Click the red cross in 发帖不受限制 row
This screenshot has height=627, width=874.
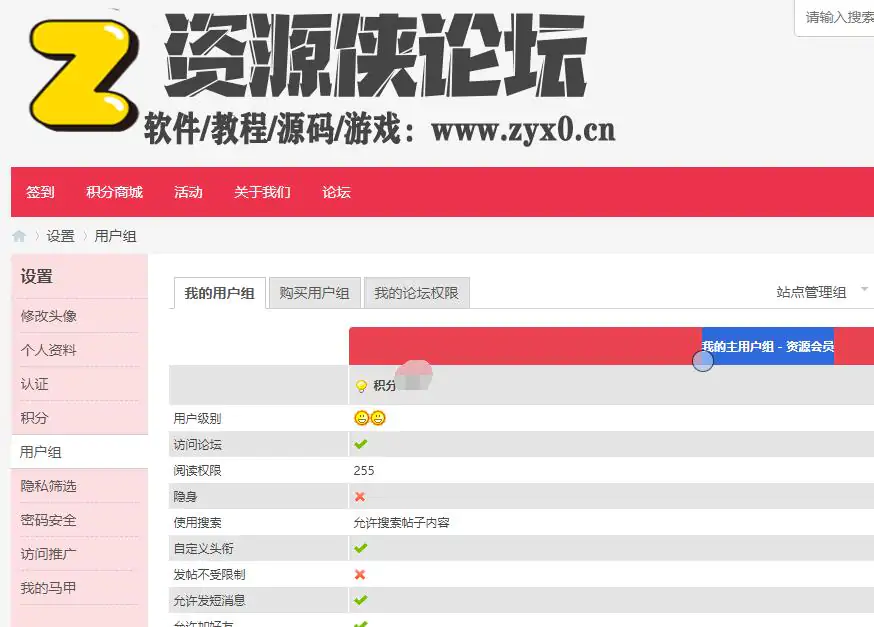click(360, 575)
